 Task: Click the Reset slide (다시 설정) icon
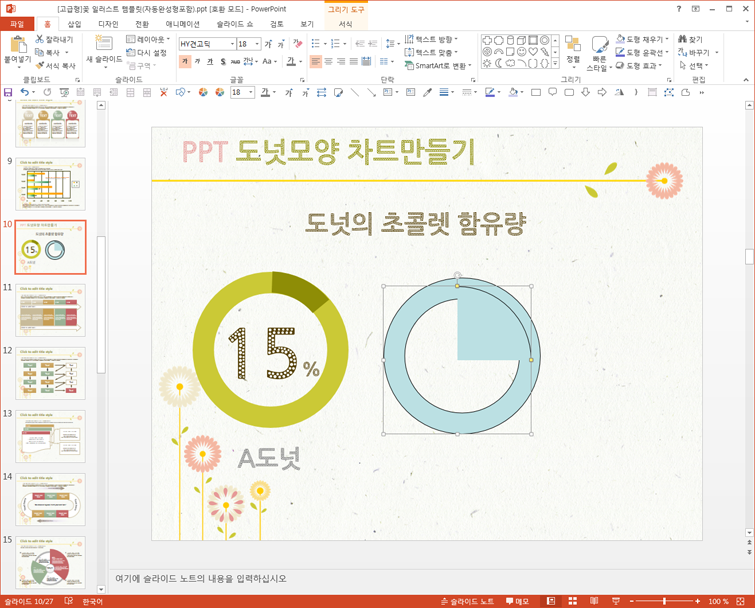130,52
